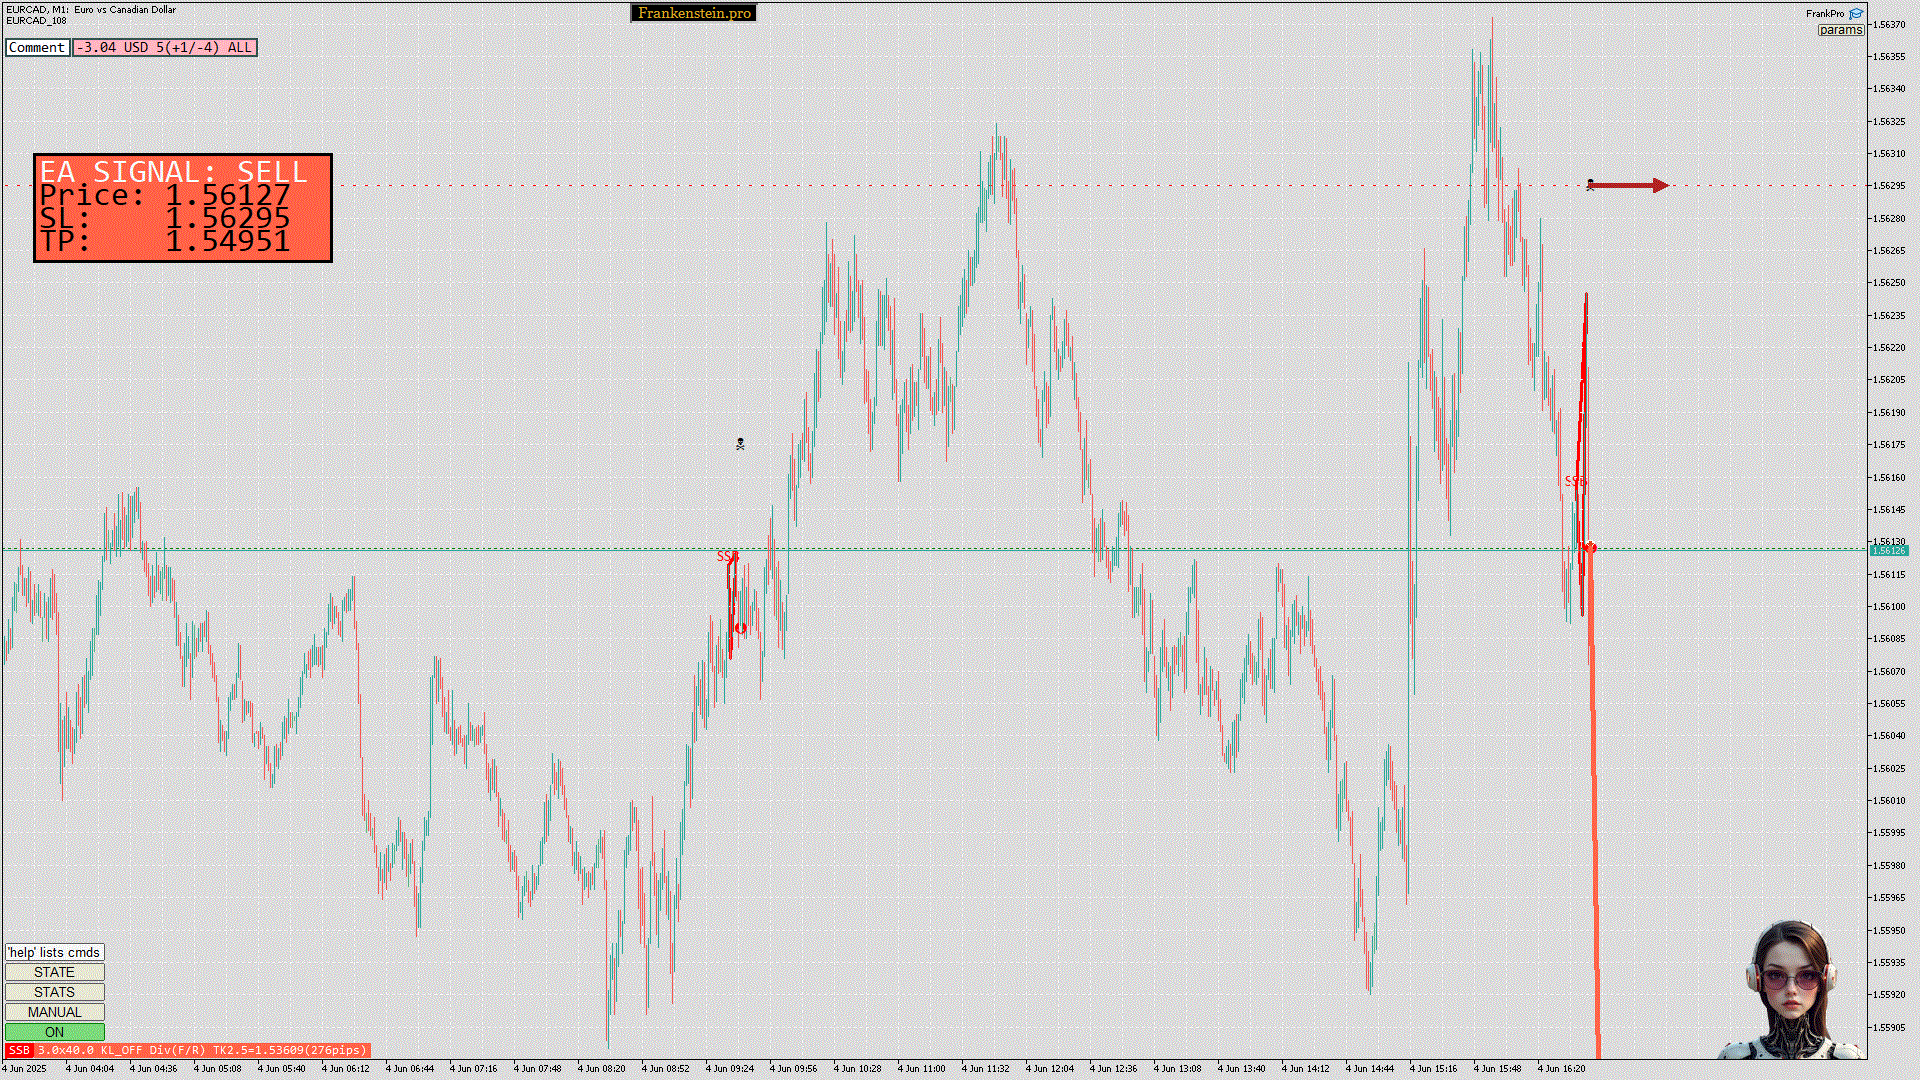
Task: Toggle the green ON button
Action: pos(54,1032)
